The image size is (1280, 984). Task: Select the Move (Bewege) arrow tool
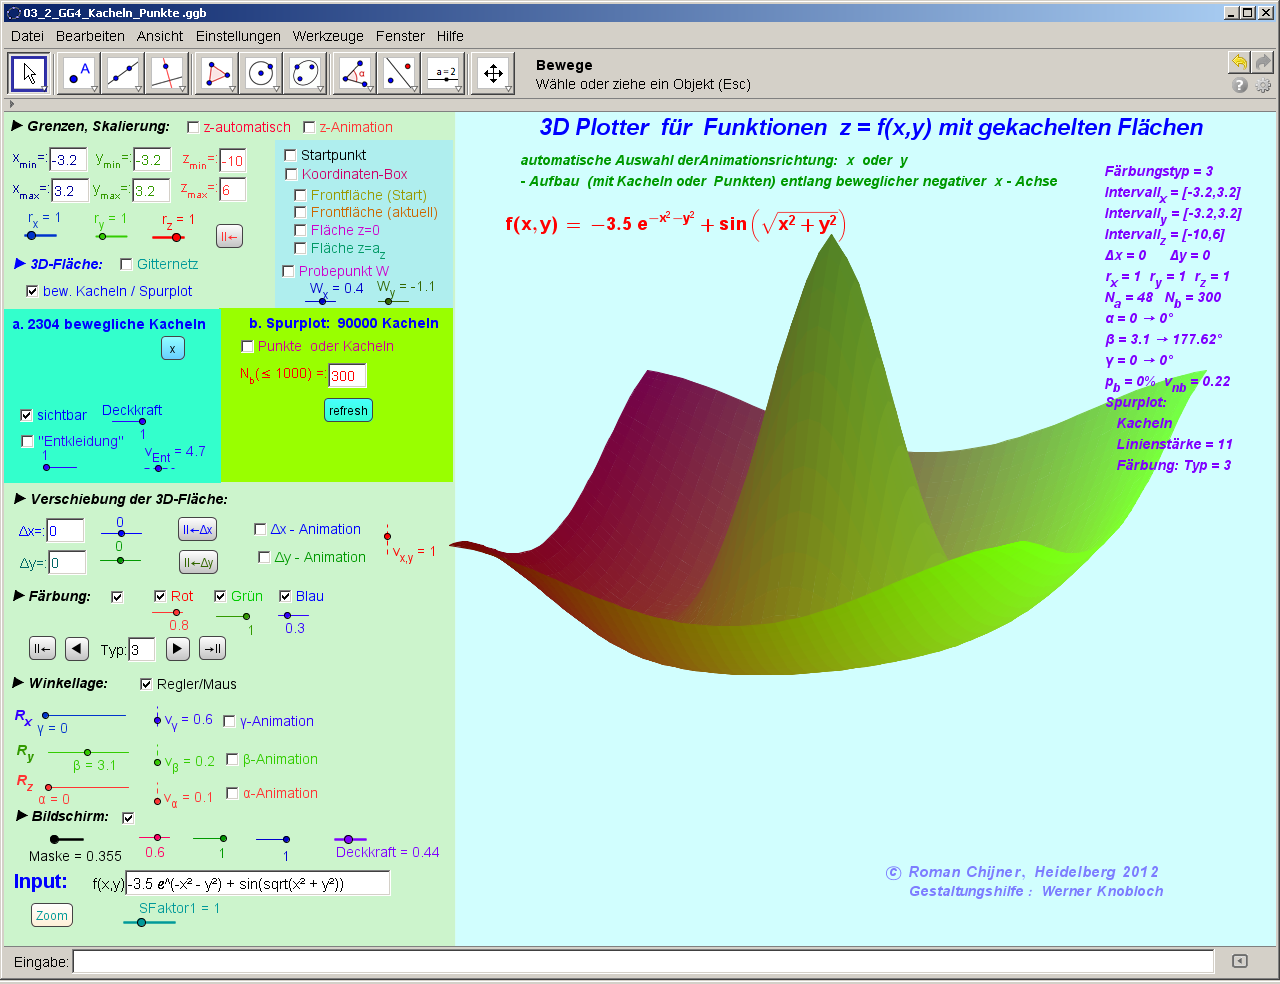coord(29,74)
